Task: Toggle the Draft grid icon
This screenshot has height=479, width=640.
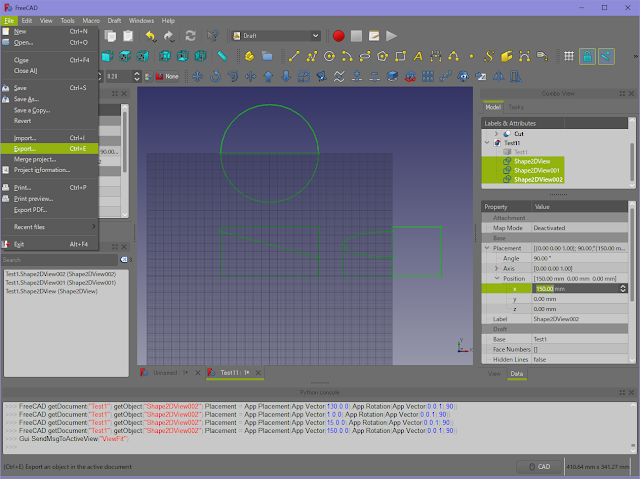Action: tap(567, 56)
